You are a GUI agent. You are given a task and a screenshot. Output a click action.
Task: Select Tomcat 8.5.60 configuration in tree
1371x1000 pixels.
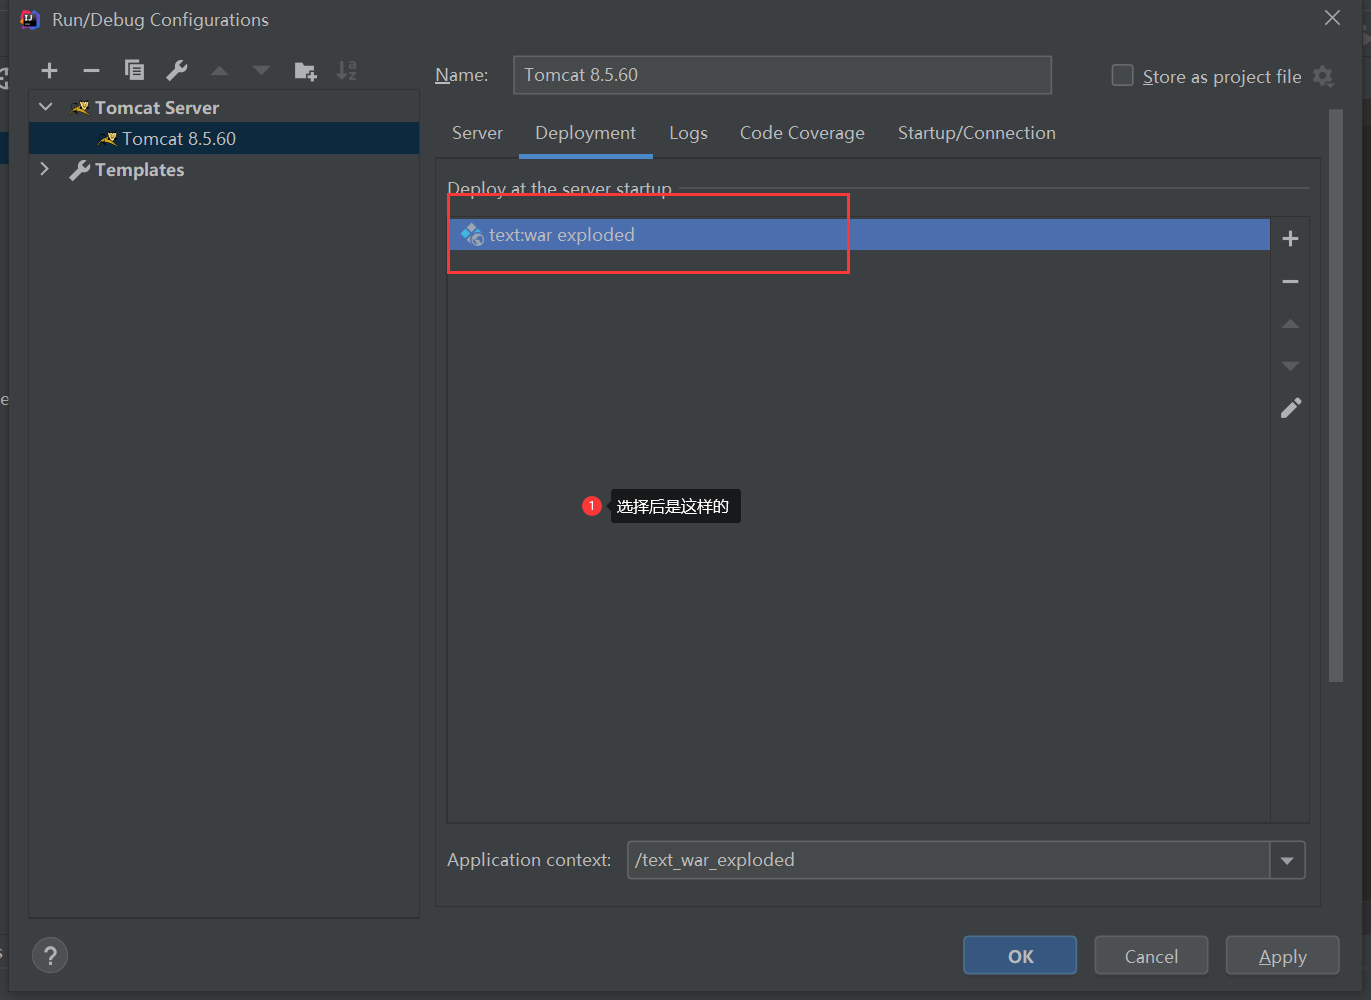point(224,138)
